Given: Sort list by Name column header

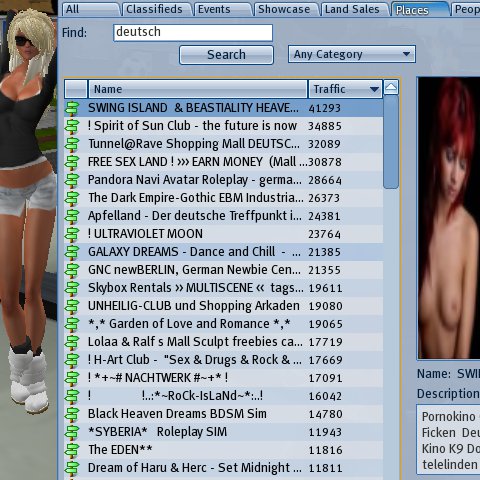Looking at the screenshot, I should coord(198,89).
